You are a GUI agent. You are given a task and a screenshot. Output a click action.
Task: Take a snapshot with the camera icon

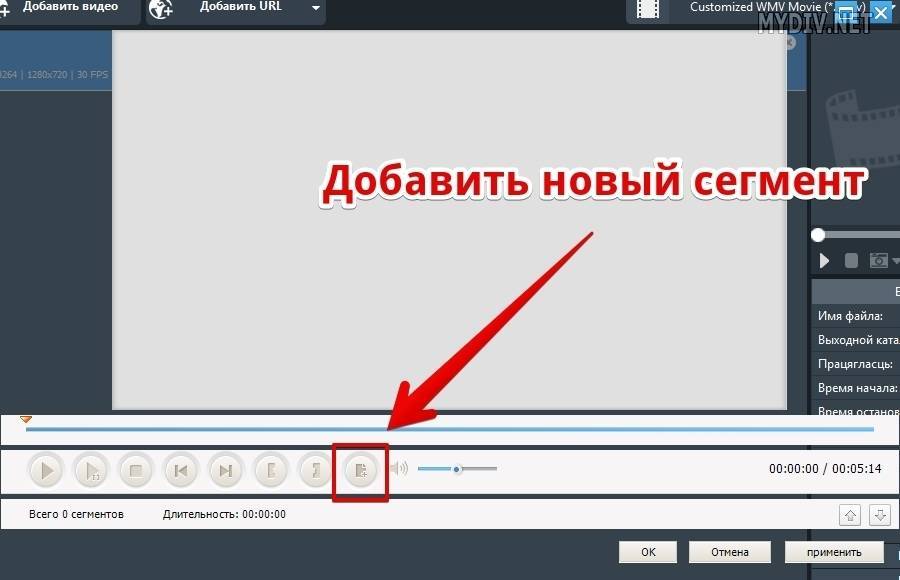pos(878,261)
